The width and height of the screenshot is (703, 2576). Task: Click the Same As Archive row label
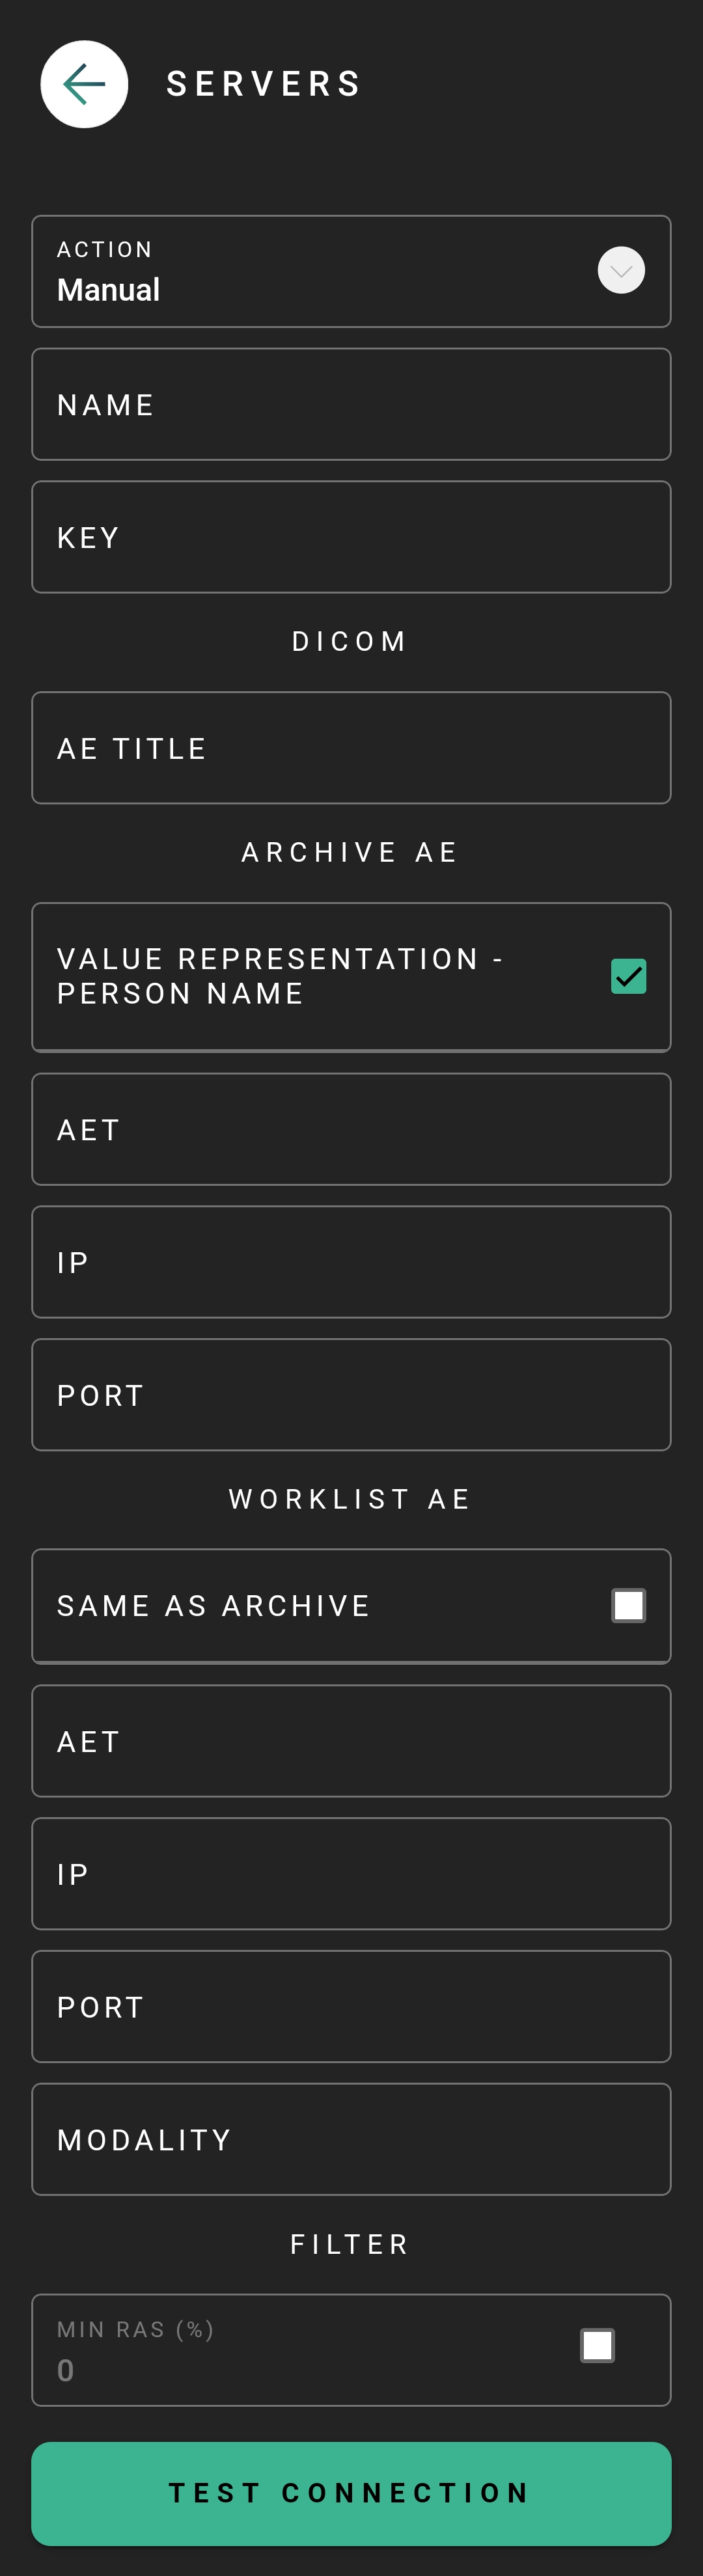tap(213, 1605)
